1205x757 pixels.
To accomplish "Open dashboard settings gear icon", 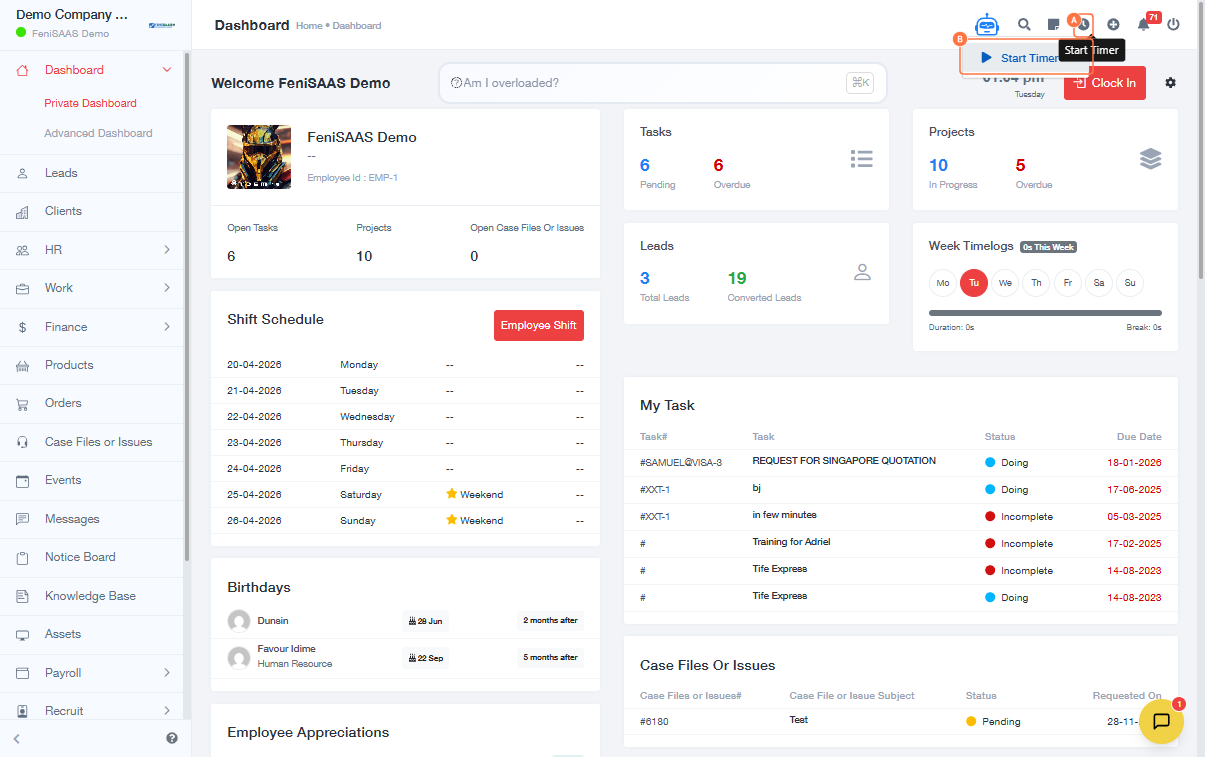I will pos(1170,83).
